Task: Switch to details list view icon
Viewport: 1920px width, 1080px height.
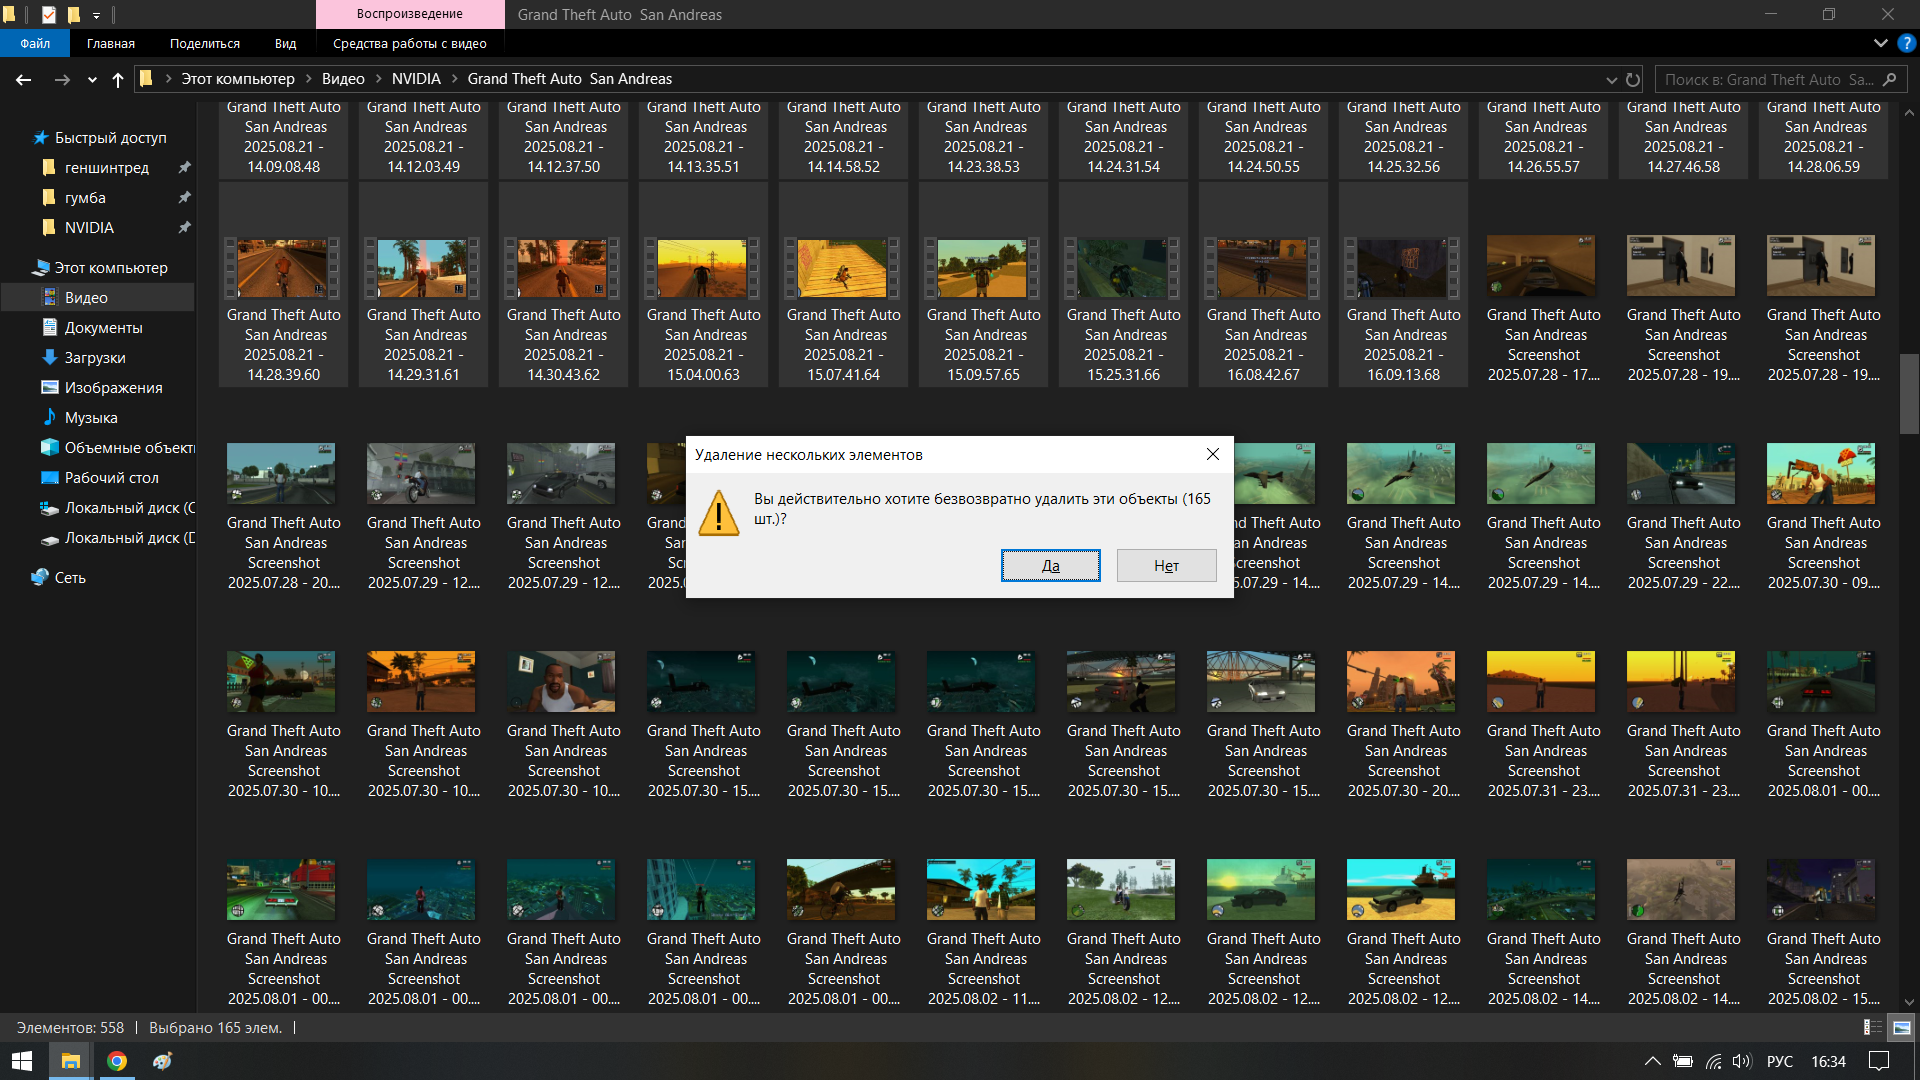Action: point(1872,1027)
